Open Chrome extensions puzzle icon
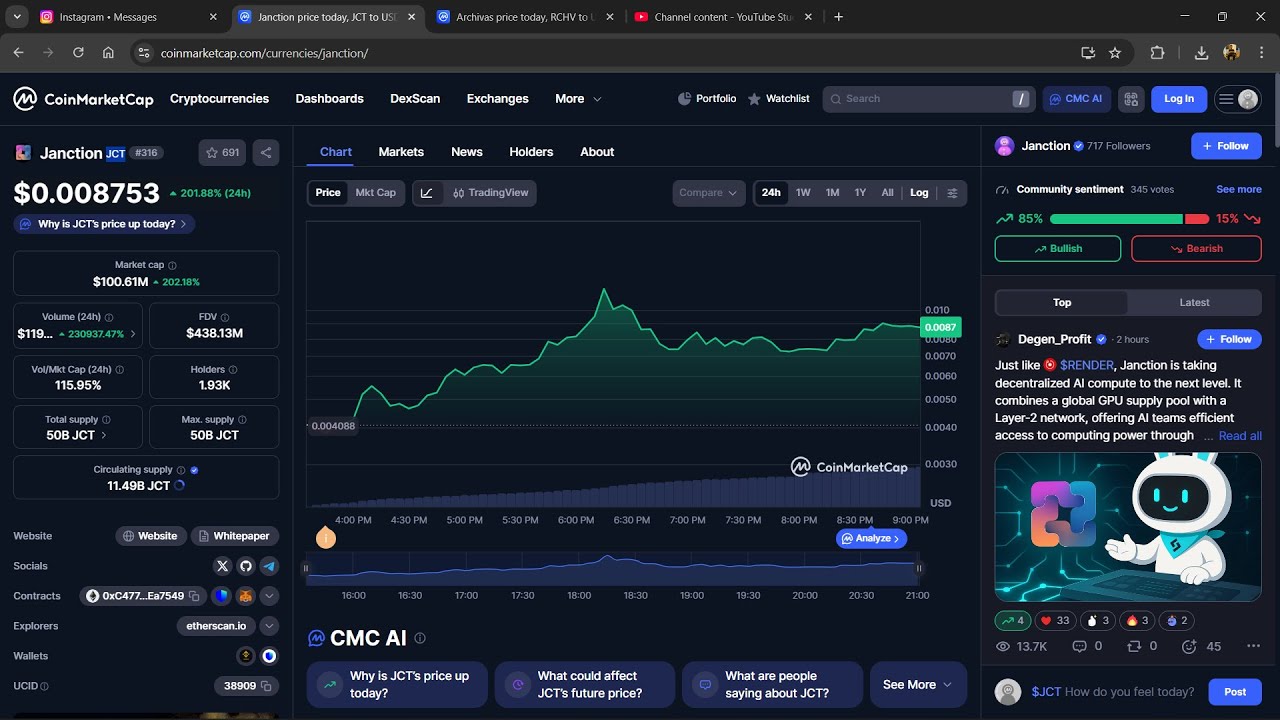The height and width of the screenshot is (720, 1280). click(1158, 53)
